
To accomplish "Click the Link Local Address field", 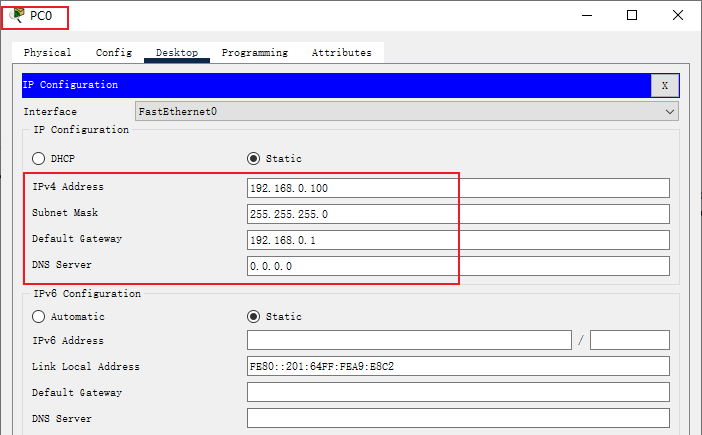I will click(x=458, y=366).
